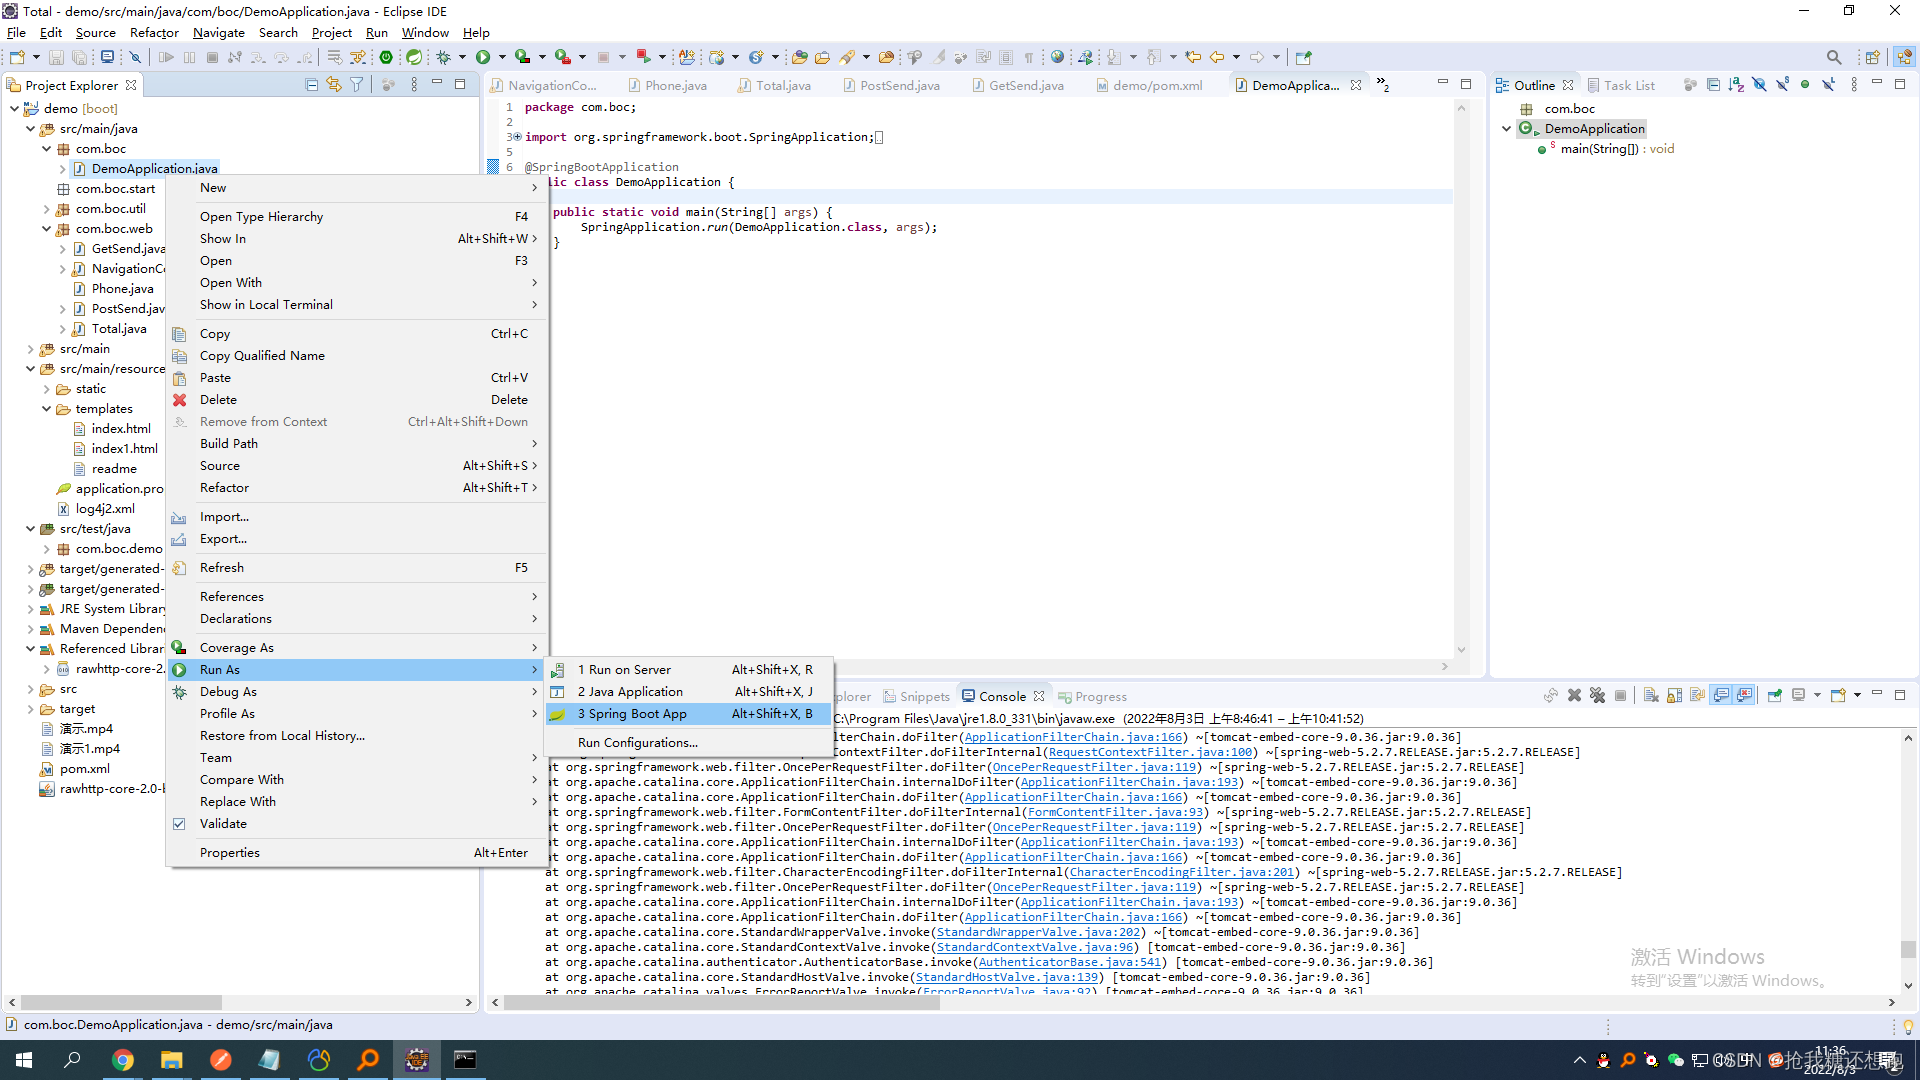Click the taskbar search magnifier
This screenshot has height=1080, width=1920.
pyautogui.click(x=73, y=1060)
